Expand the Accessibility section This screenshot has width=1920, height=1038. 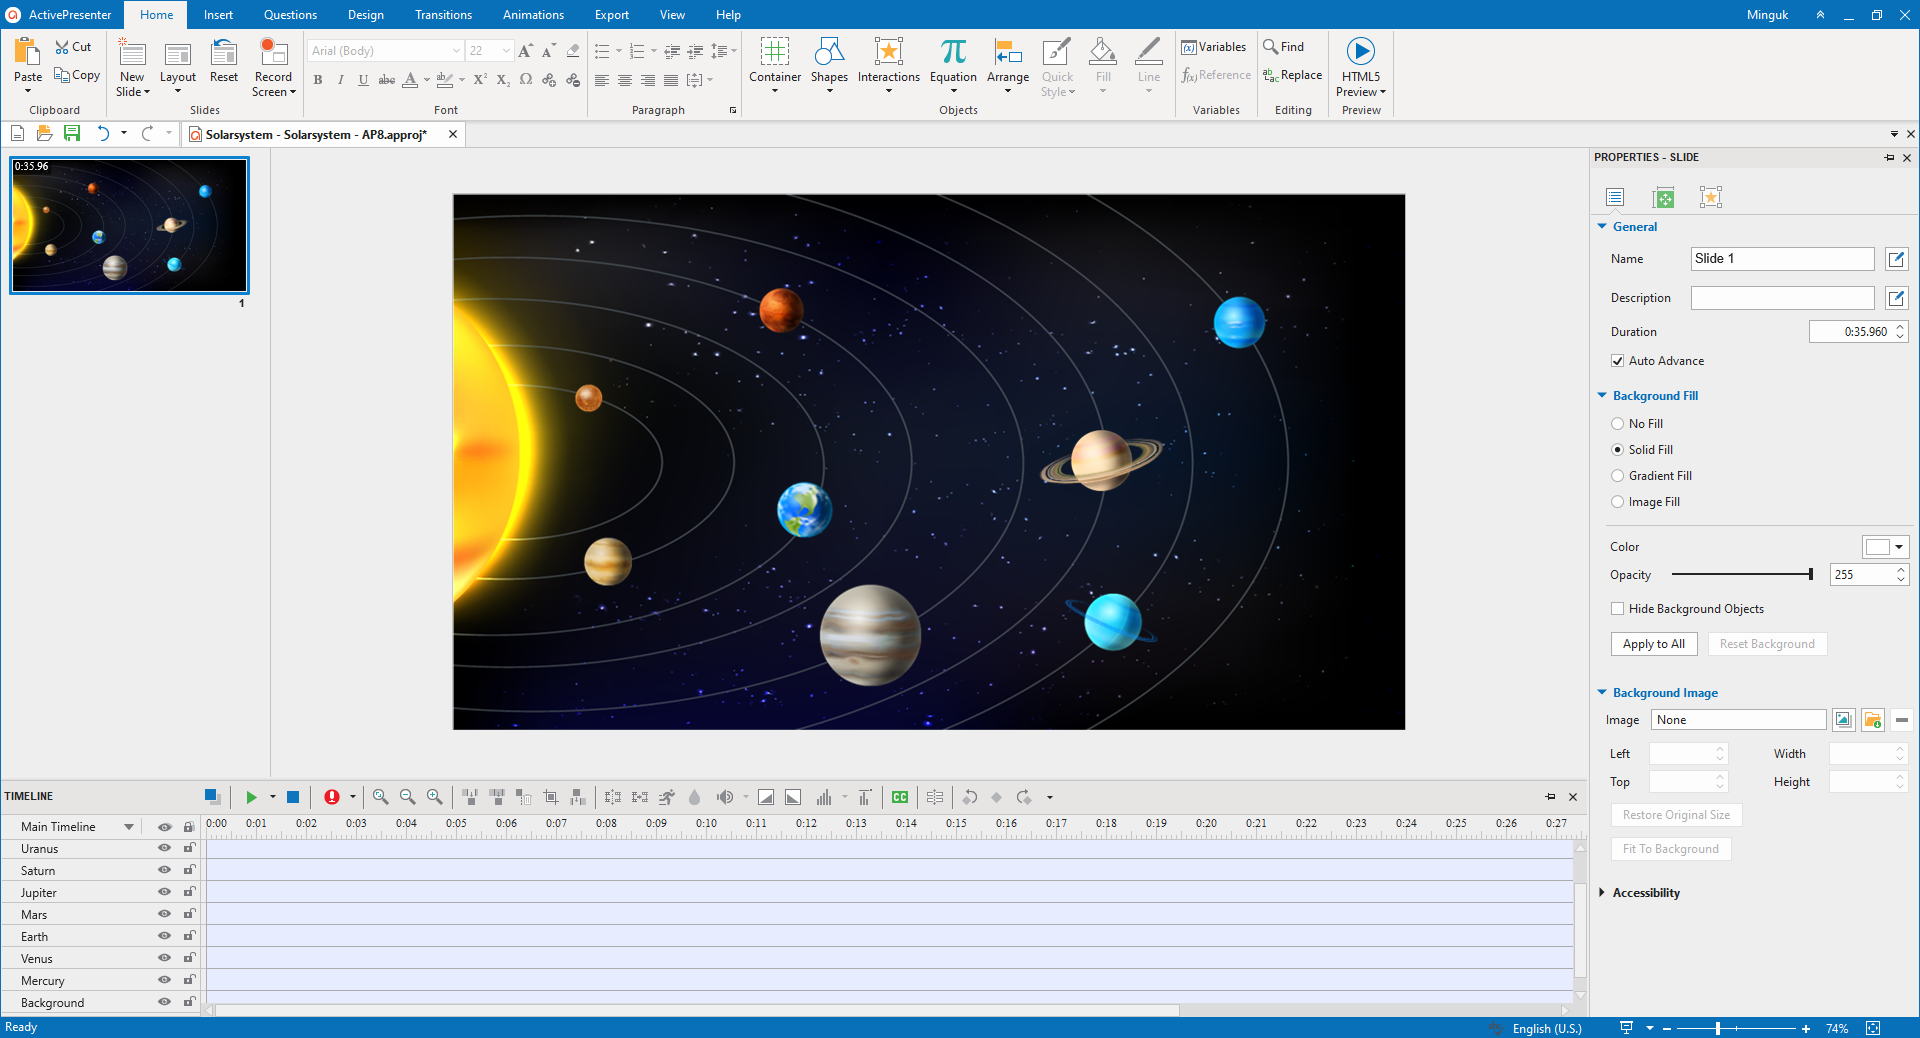click(1602, 893)
